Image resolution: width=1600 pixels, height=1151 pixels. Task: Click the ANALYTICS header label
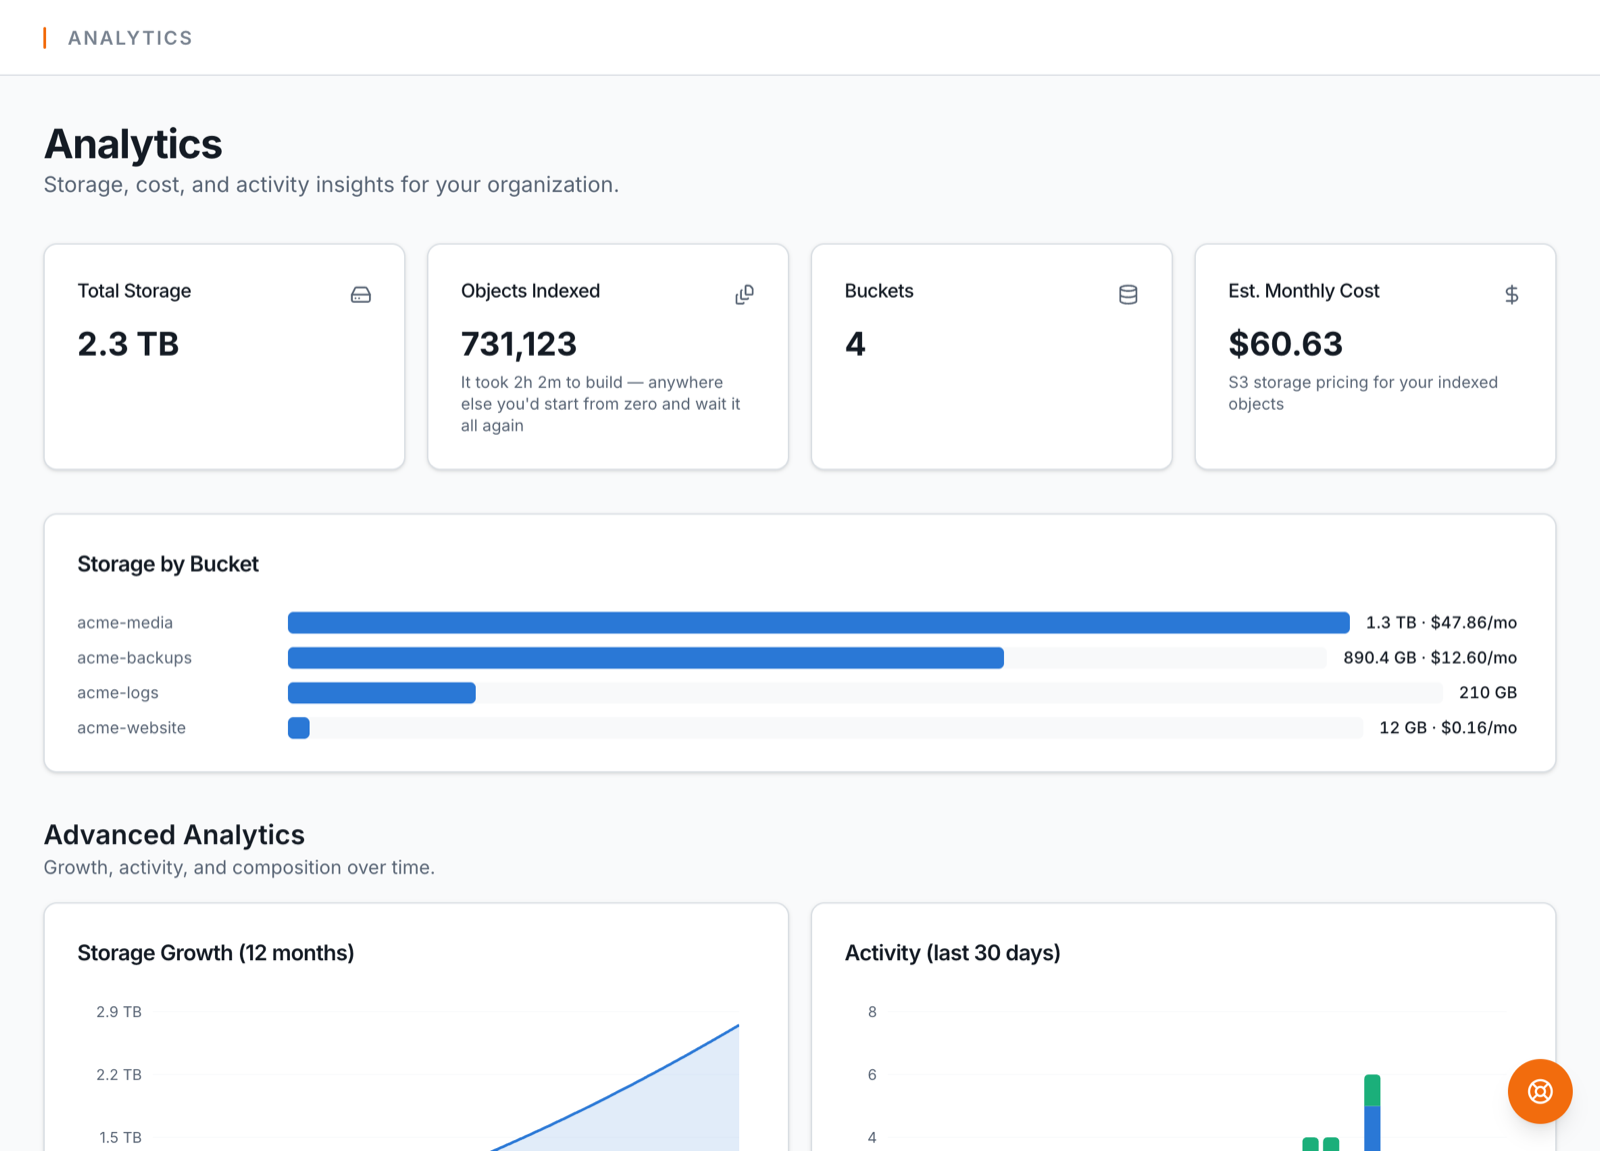[130, 38]
